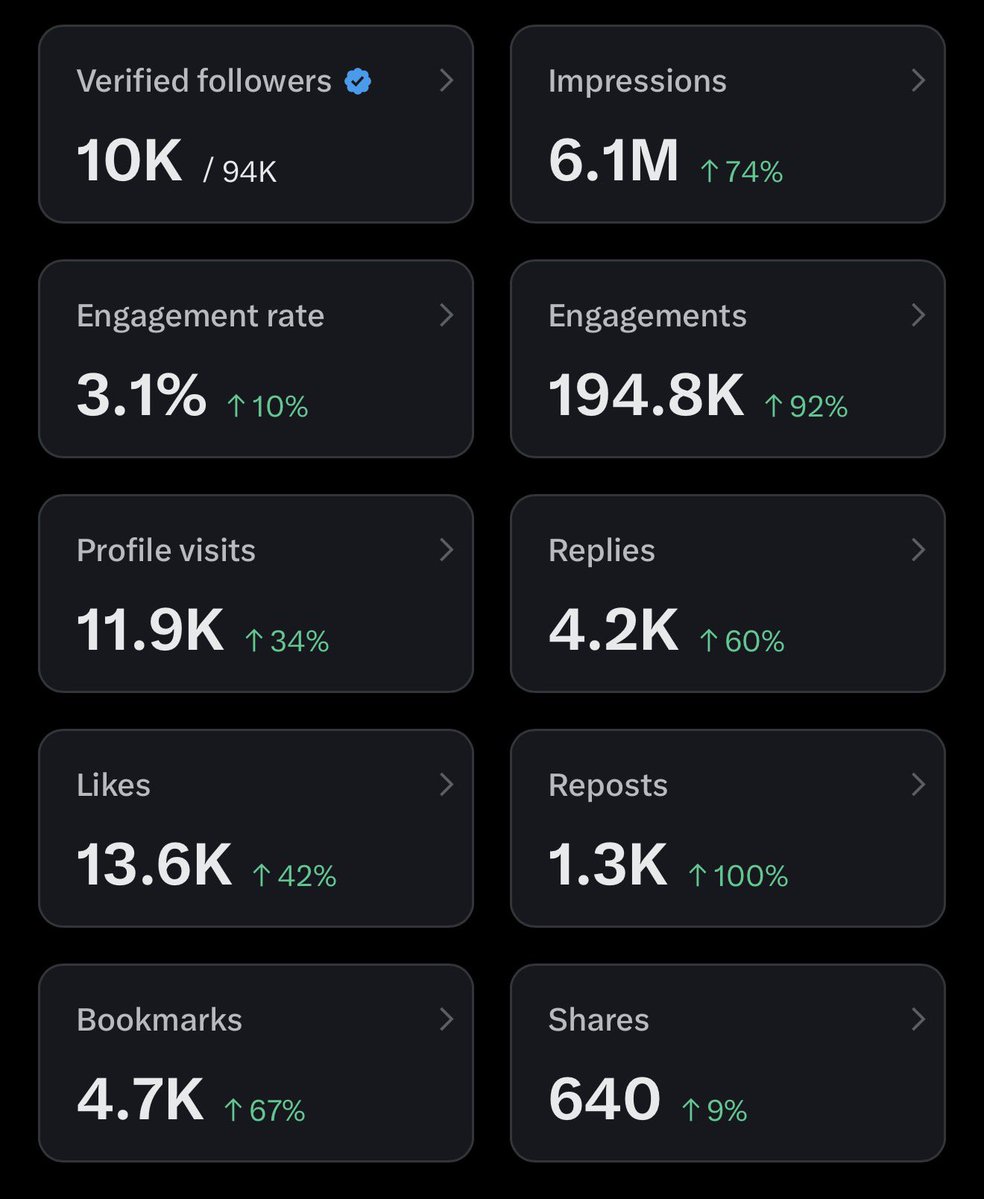Click the 640 shares number
Viewport: 984px width, 1199px height.
click(604, 1100)
